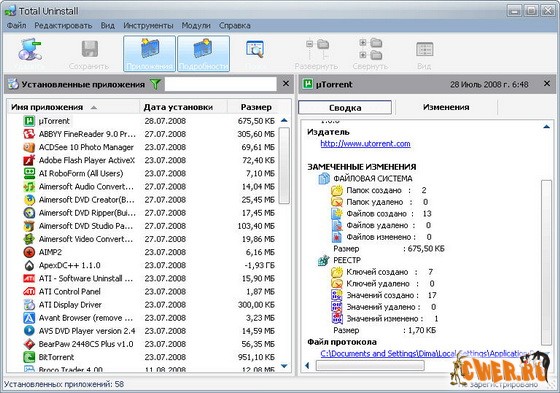Click the green filter funnel icon
560x393 pixels.
155,84
